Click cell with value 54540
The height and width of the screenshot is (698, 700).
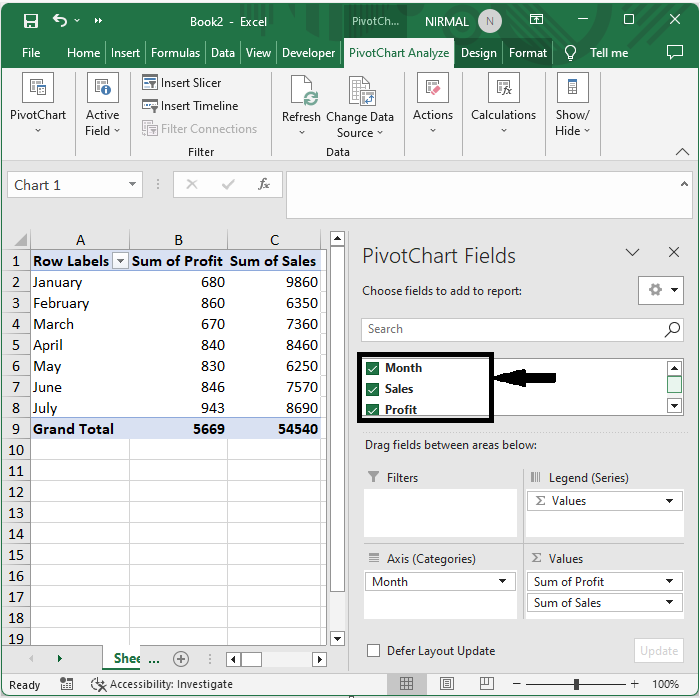point(274,429)
